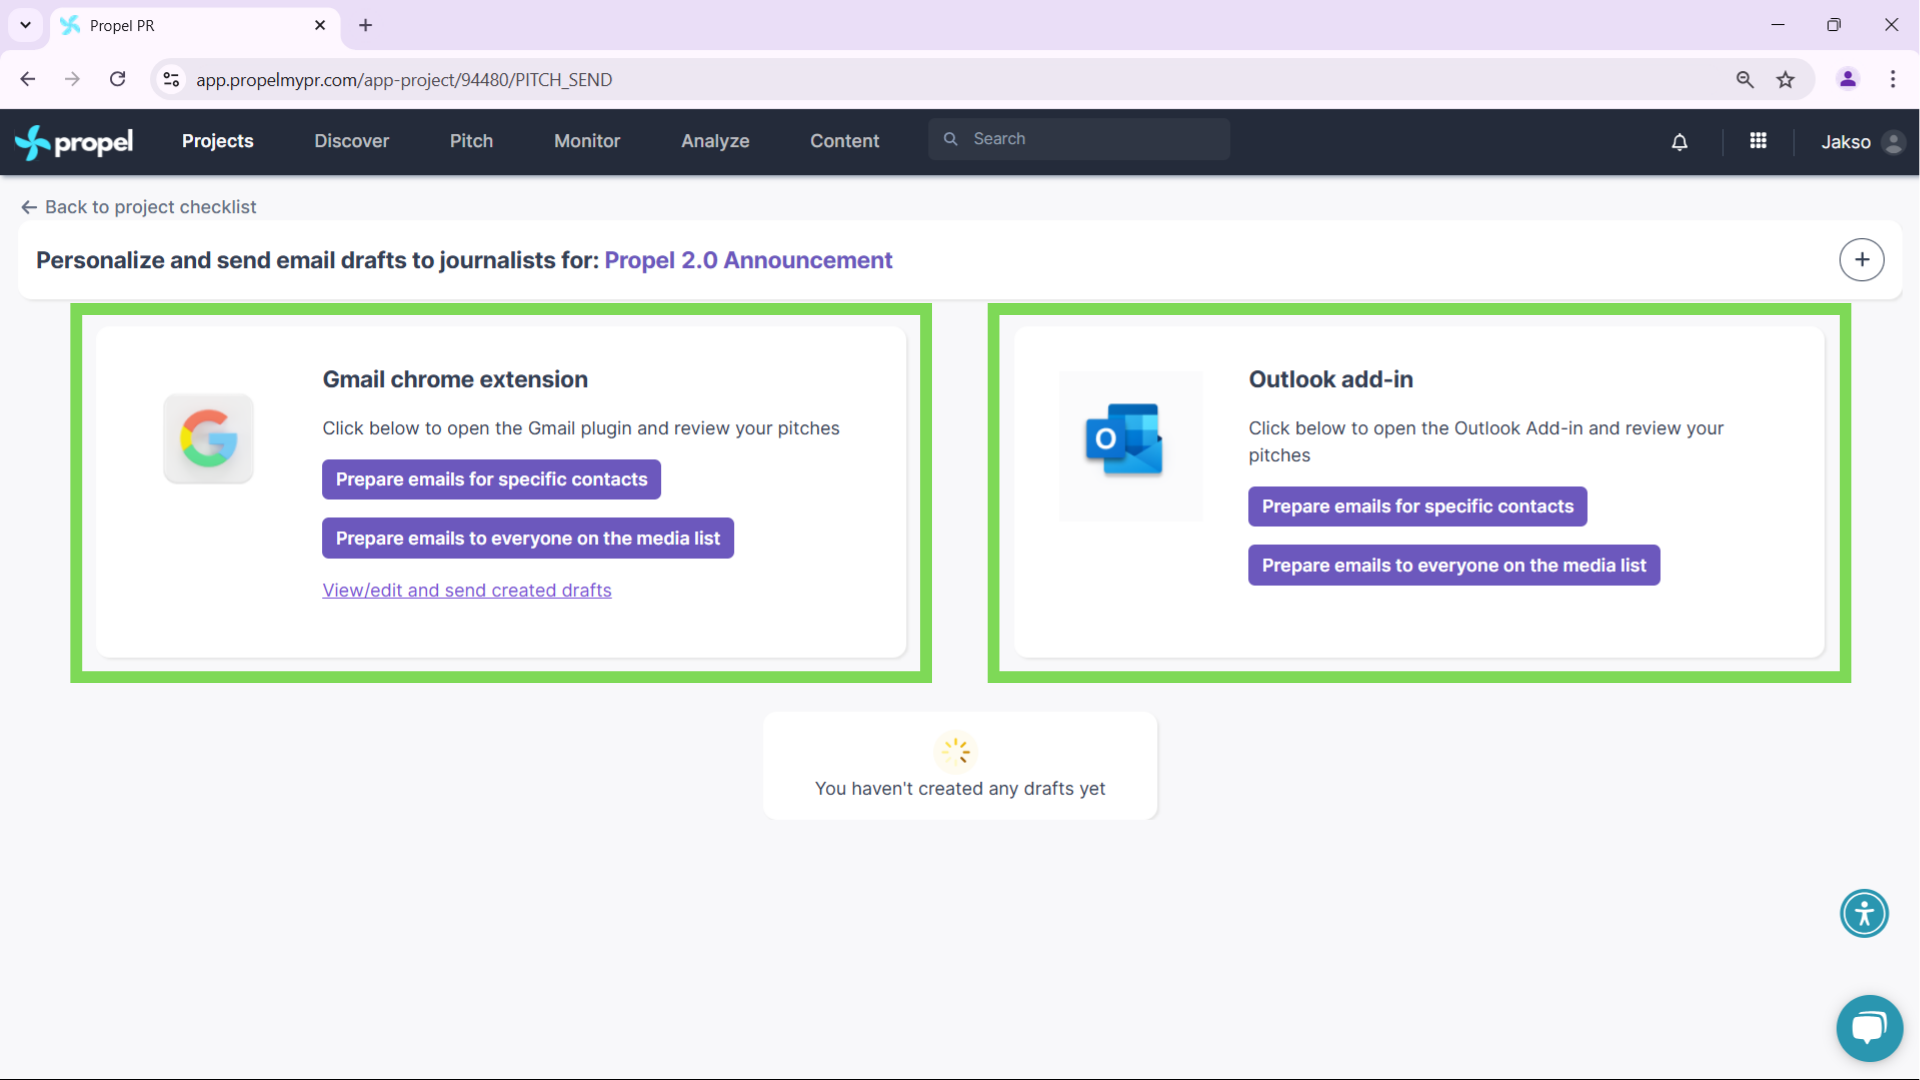1920x1080 pixels.
Task: Open a new browser tab
Action: tap(365, 25)
